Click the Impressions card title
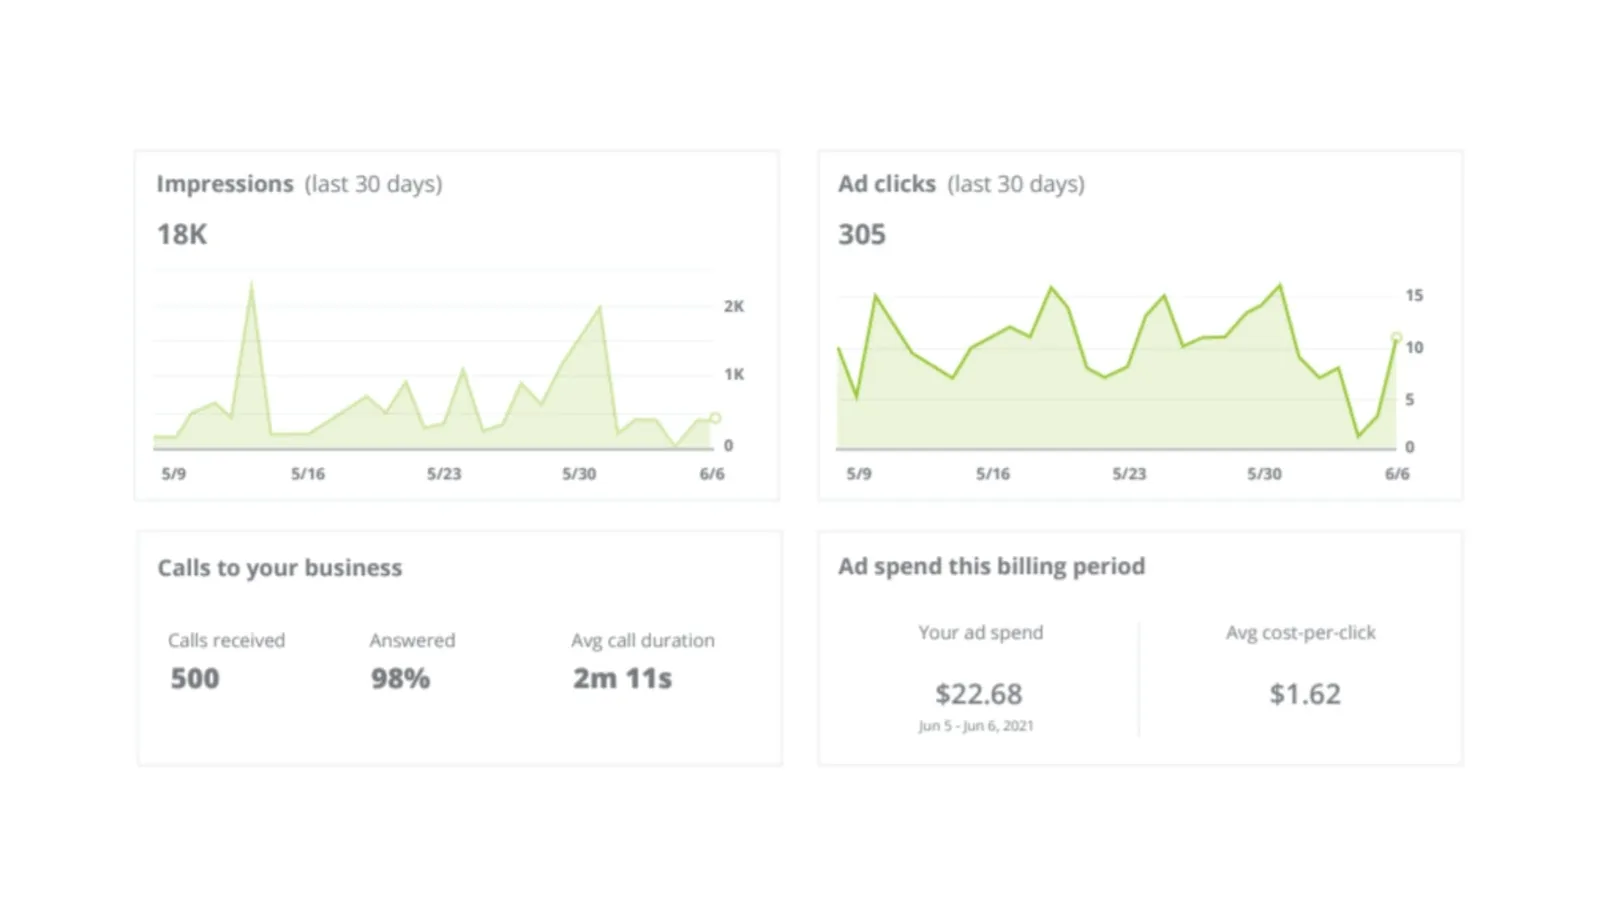This screenshot has height=900, width=1600. point(299,184)
